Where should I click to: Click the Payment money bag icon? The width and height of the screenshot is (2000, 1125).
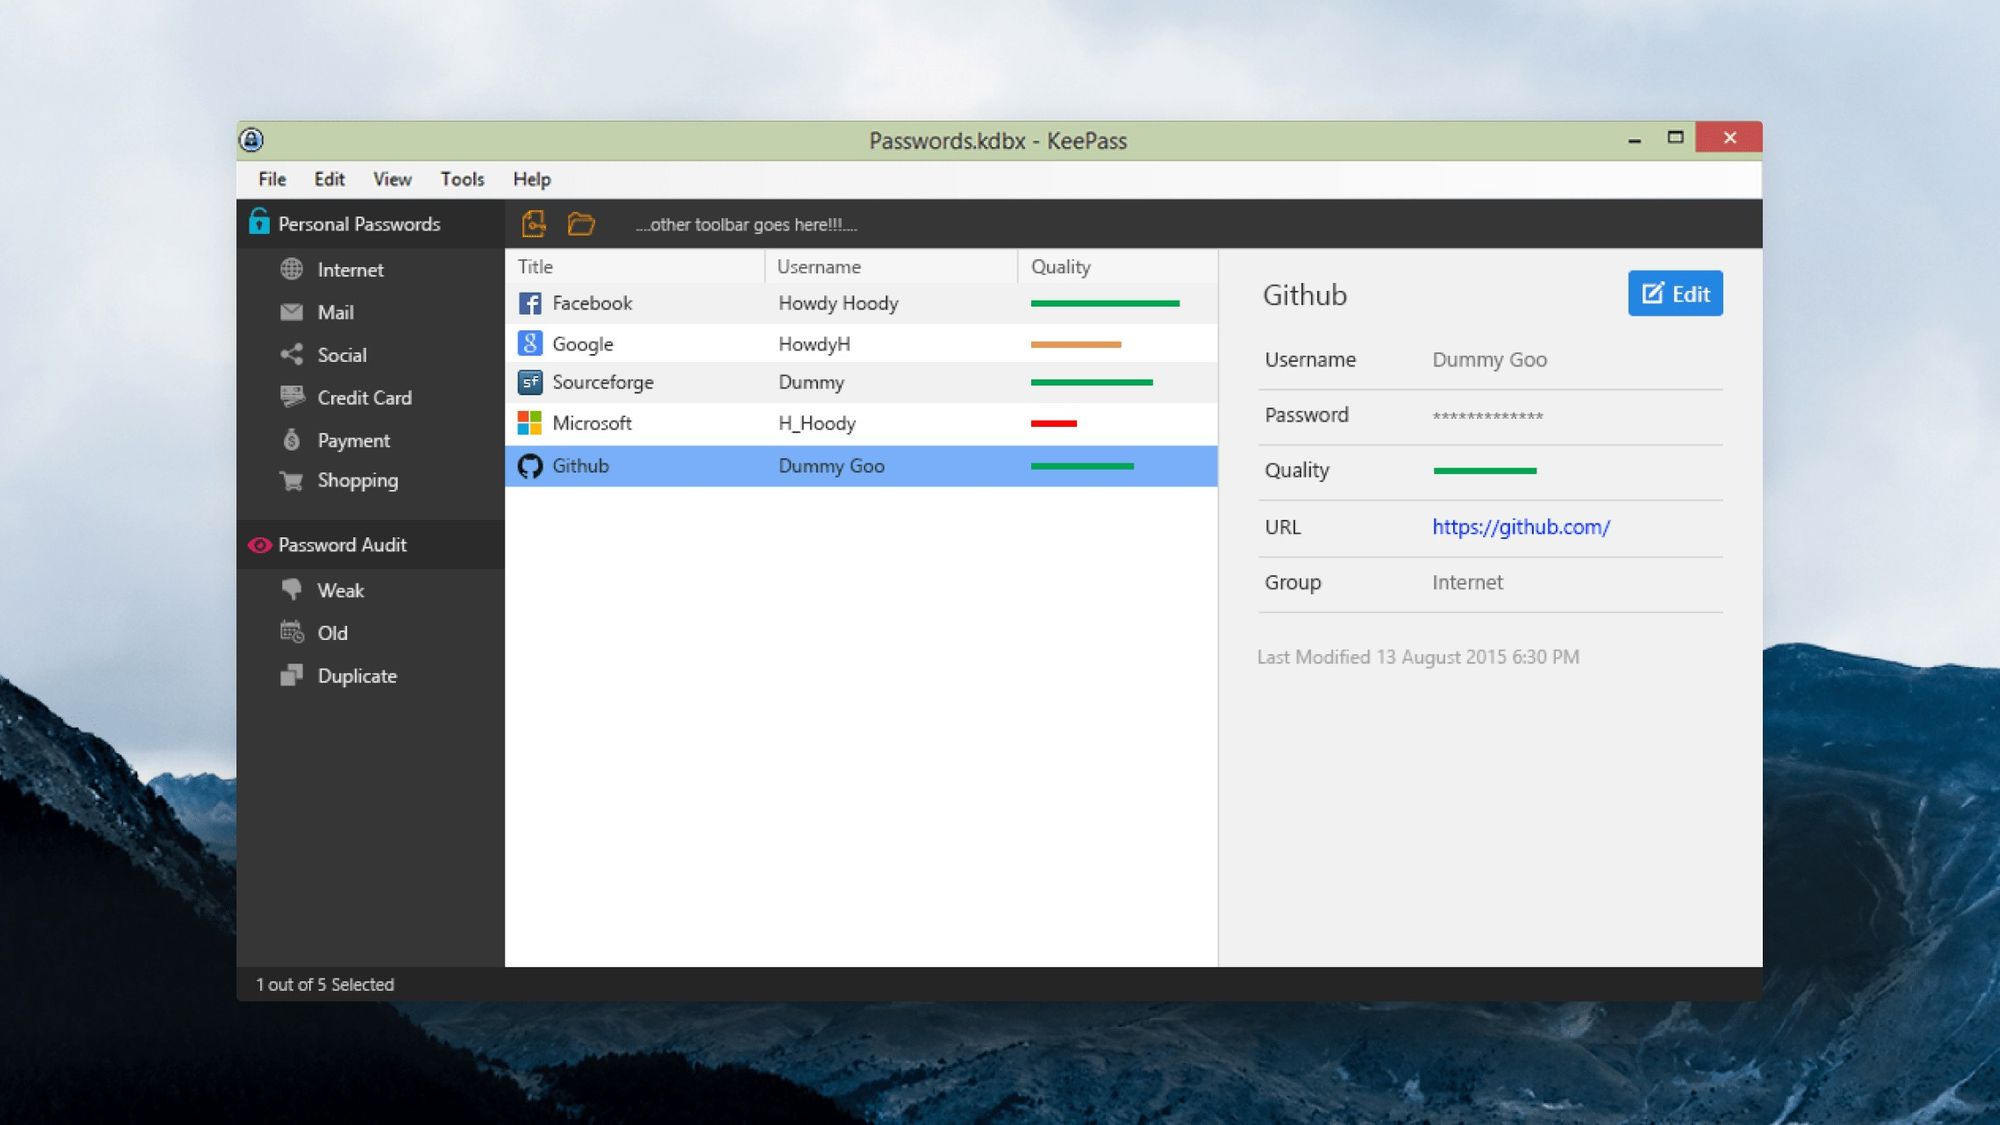click(x=291, y=440)
